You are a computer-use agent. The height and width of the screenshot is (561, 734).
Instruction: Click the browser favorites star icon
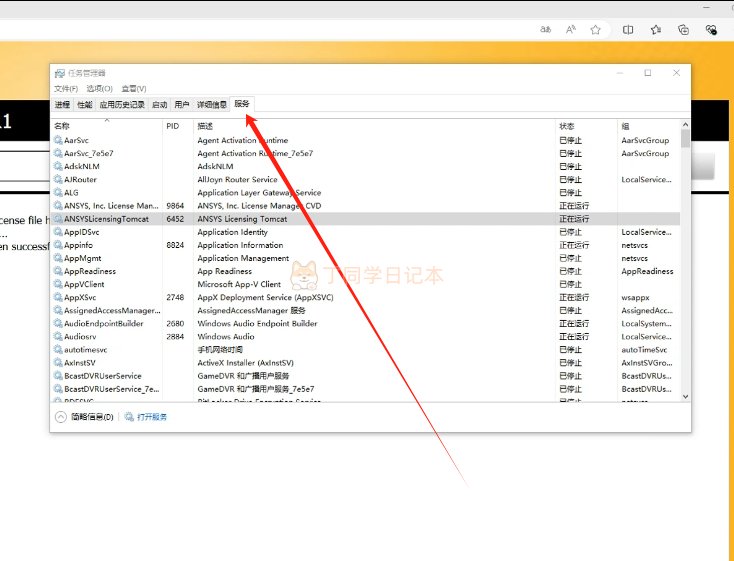595,30
